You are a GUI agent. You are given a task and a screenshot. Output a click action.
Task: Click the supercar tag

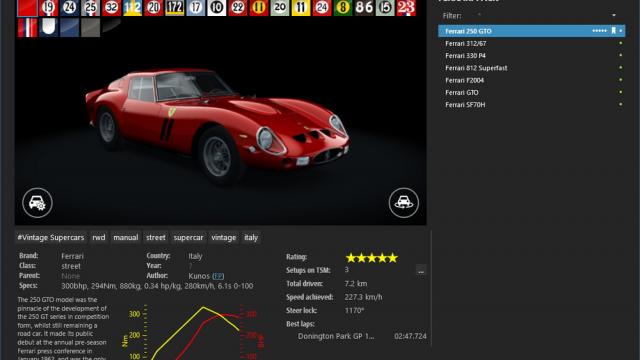click(x=189, y=238)
